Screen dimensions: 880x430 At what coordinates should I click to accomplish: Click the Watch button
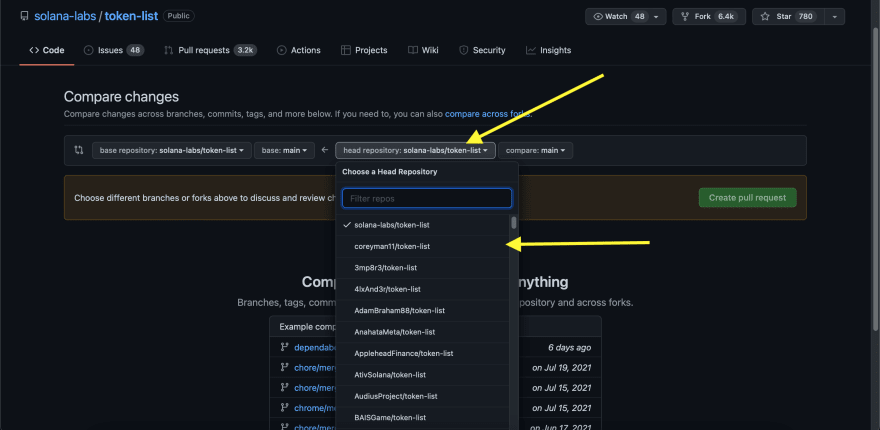626,16
